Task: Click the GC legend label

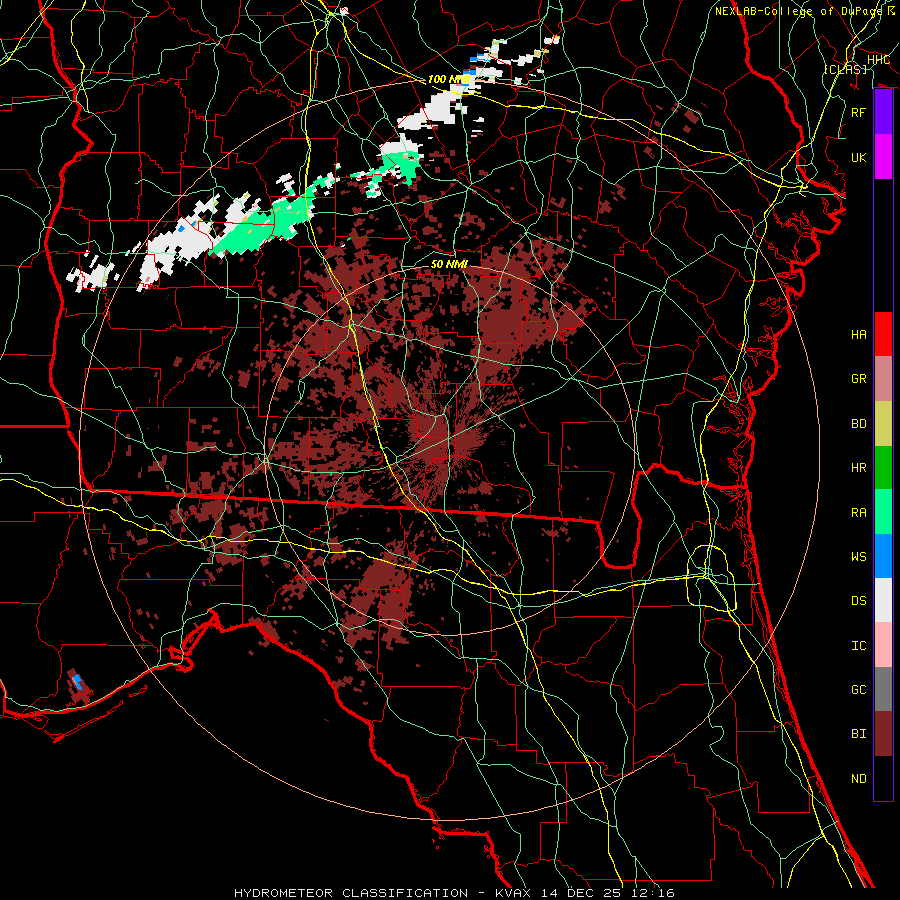Action: (859, 690)
